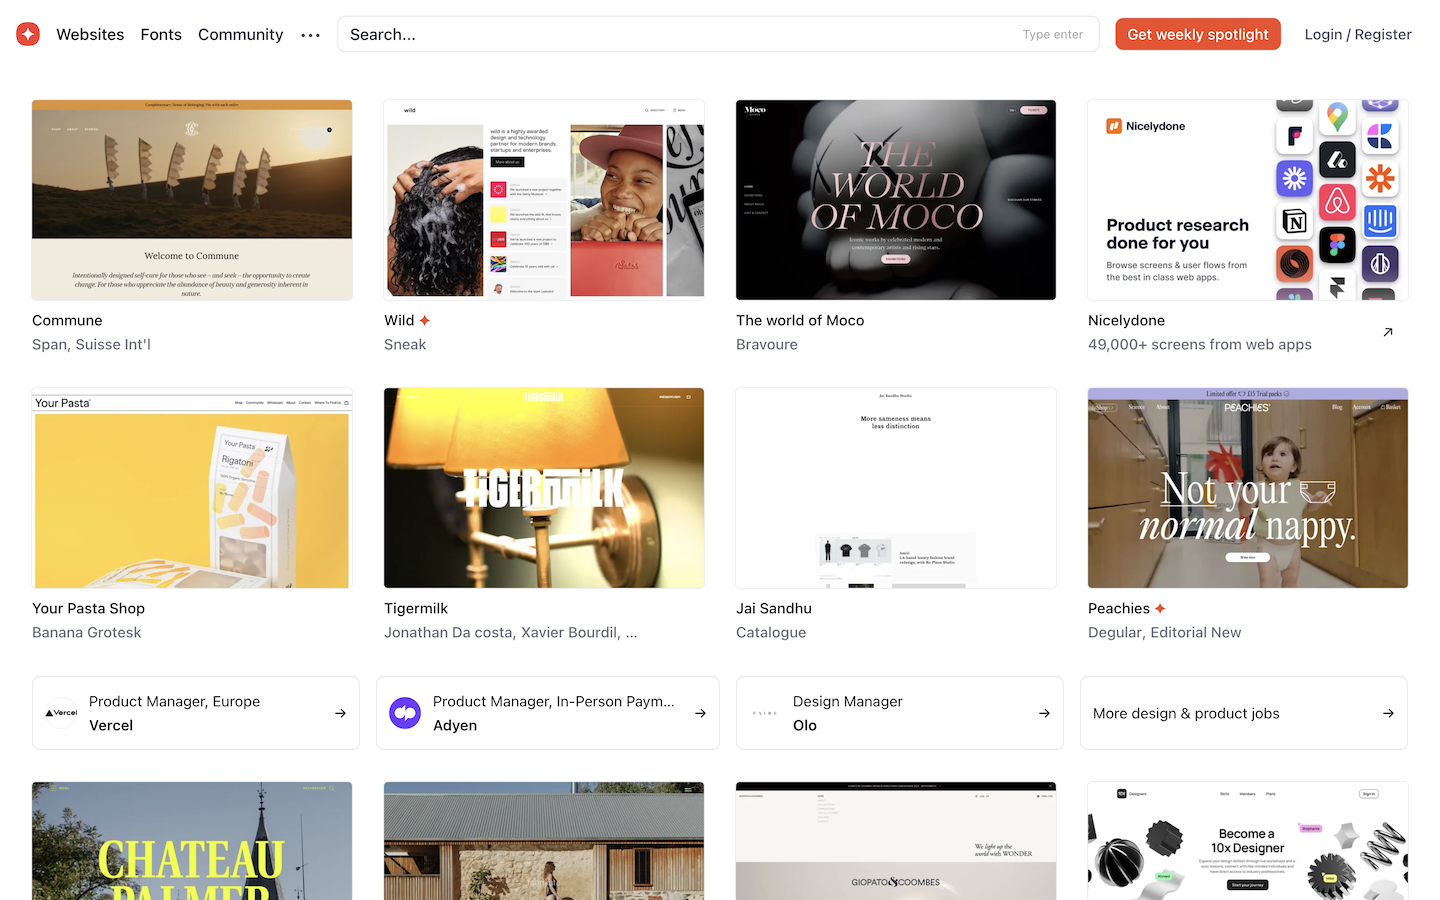Click the Catalogue font link
Screen dimensions: 1440x900
point(771,632)
